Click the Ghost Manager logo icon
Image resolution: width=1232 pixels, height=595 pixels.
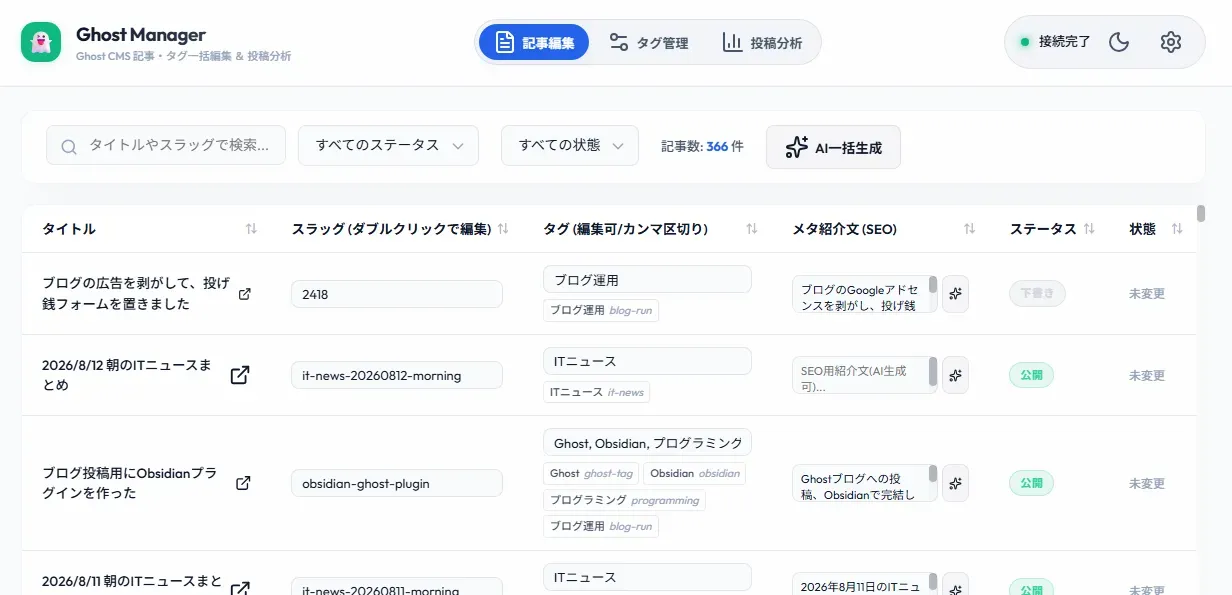click(x=41, y=42)
